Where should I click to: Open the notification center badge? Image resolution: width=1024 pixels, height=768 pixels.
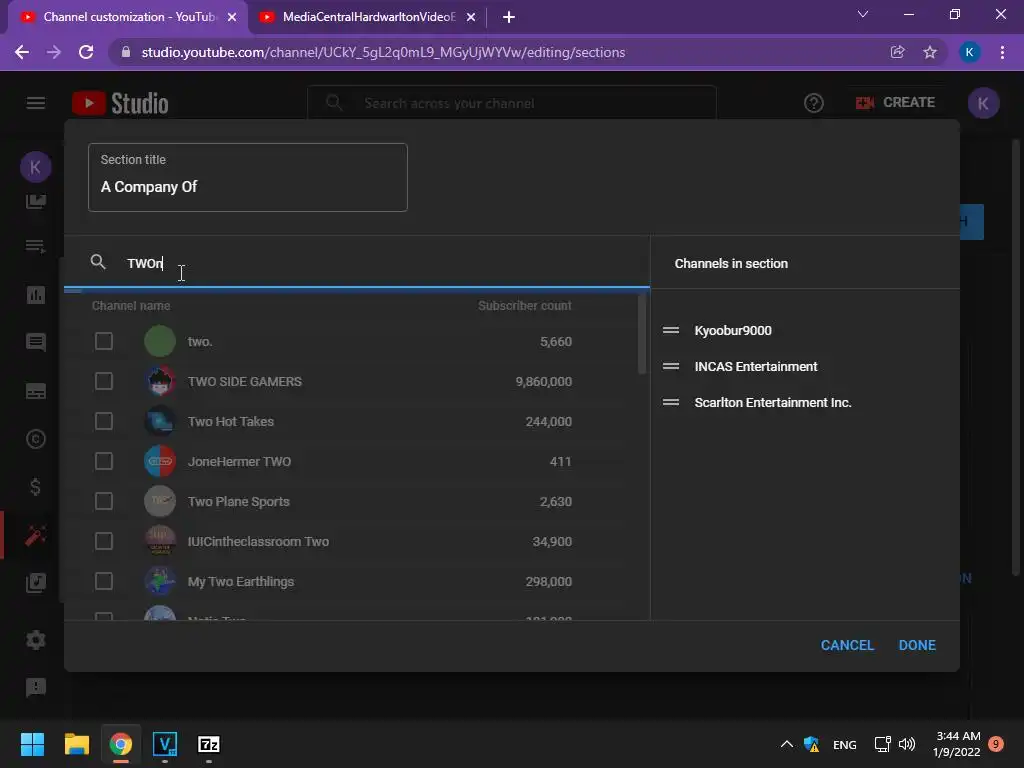(x=996, y=744)
